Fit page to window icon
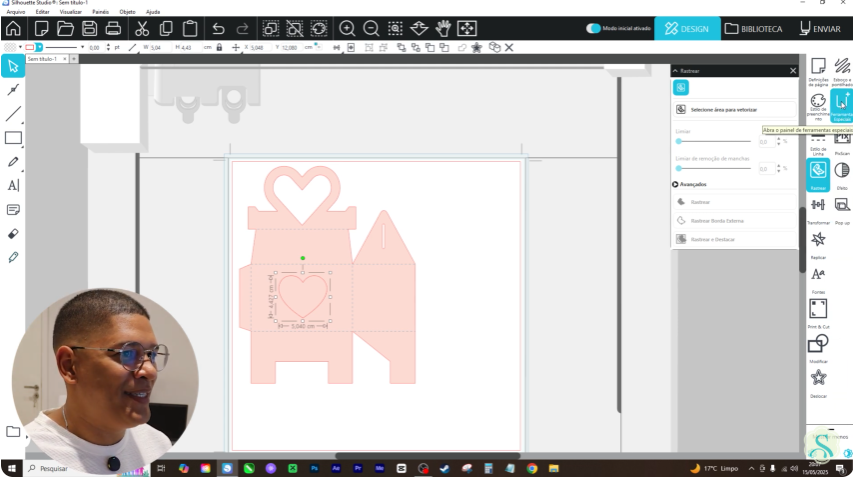 [467, 28]
